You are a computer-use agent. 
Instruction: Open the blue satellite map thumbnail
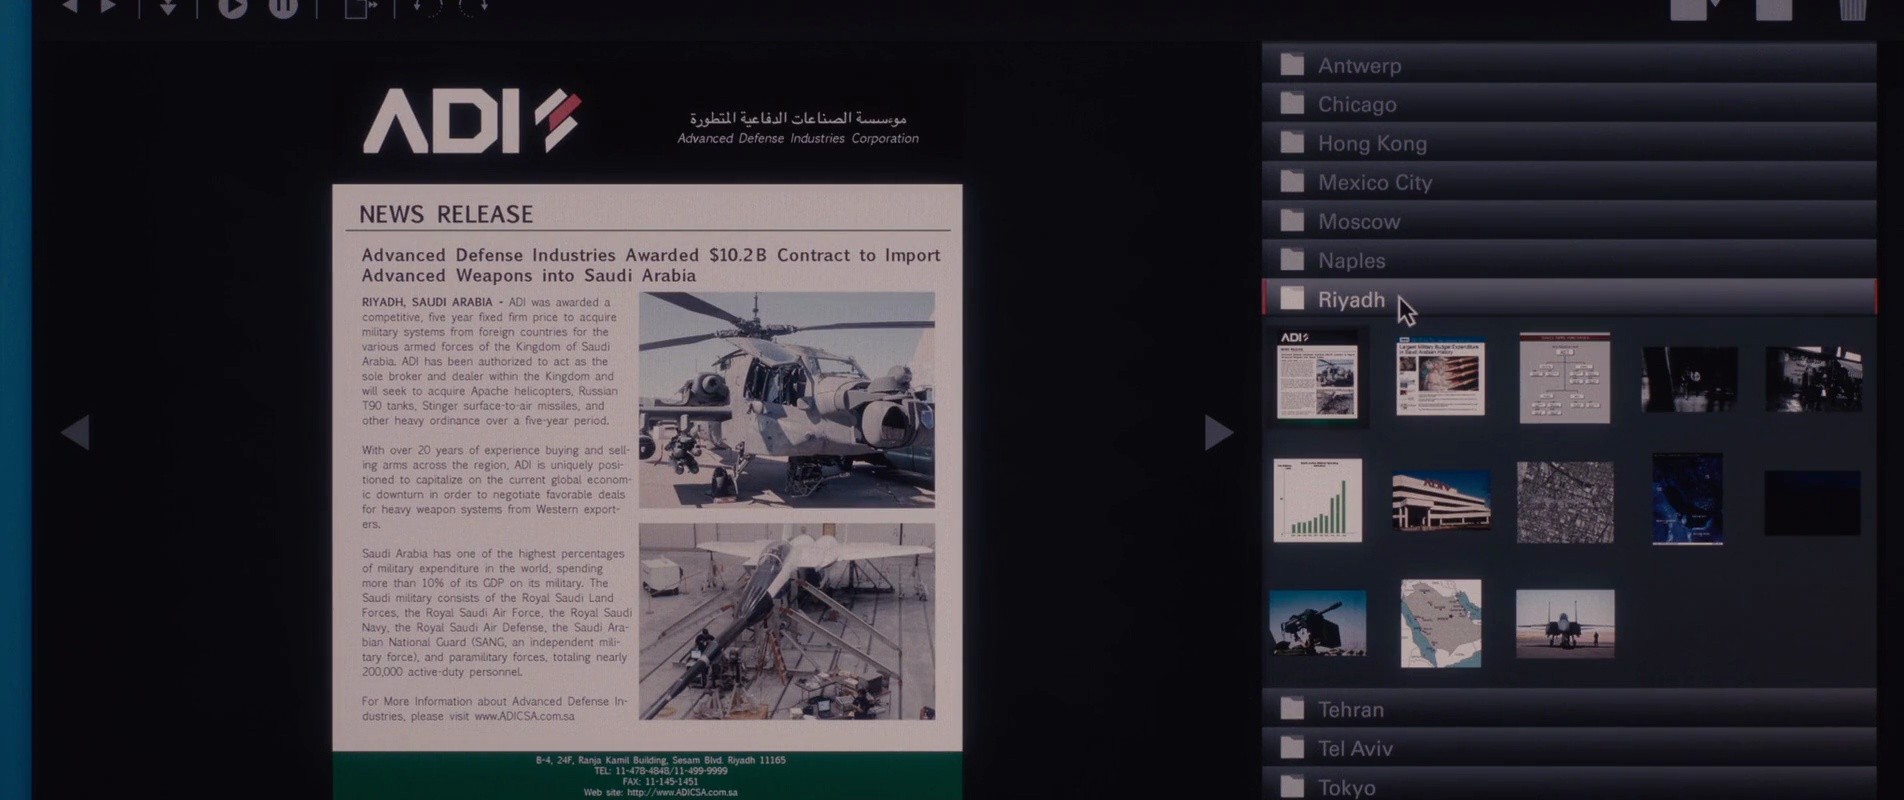pos(1688,499)
